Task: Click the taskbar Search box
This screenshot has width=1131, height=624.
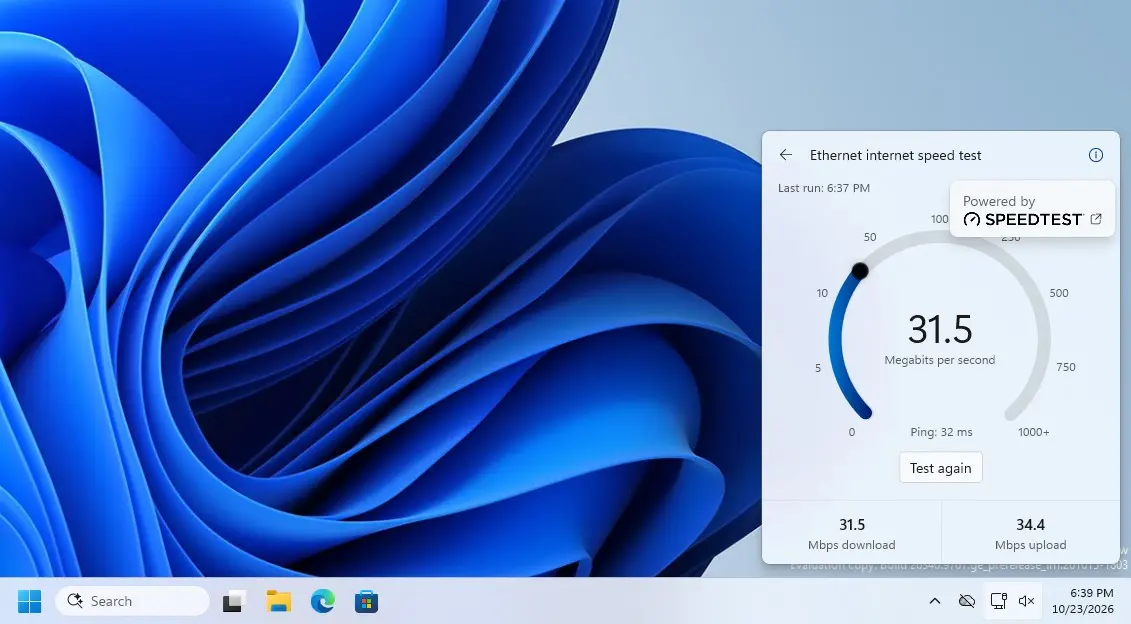Action: (132, 601)
